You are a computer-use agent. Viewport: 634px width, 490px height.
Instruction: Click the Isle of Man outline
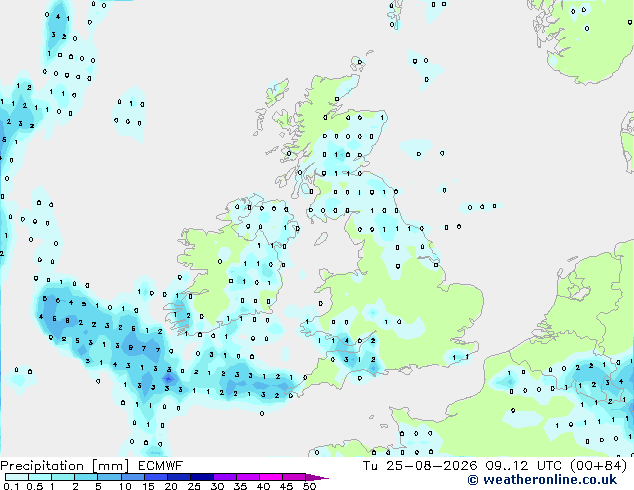point(321,239)
